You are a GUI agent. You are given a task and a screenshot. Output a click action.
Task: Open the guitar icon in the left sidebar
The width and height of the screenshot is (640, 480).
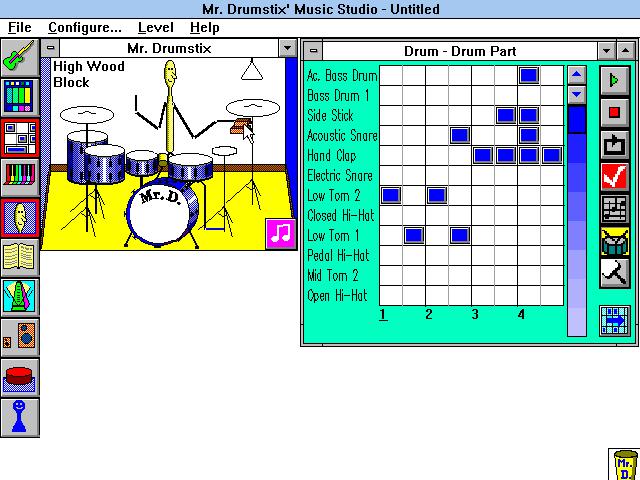pyautogui.click(x=20, y=57)
